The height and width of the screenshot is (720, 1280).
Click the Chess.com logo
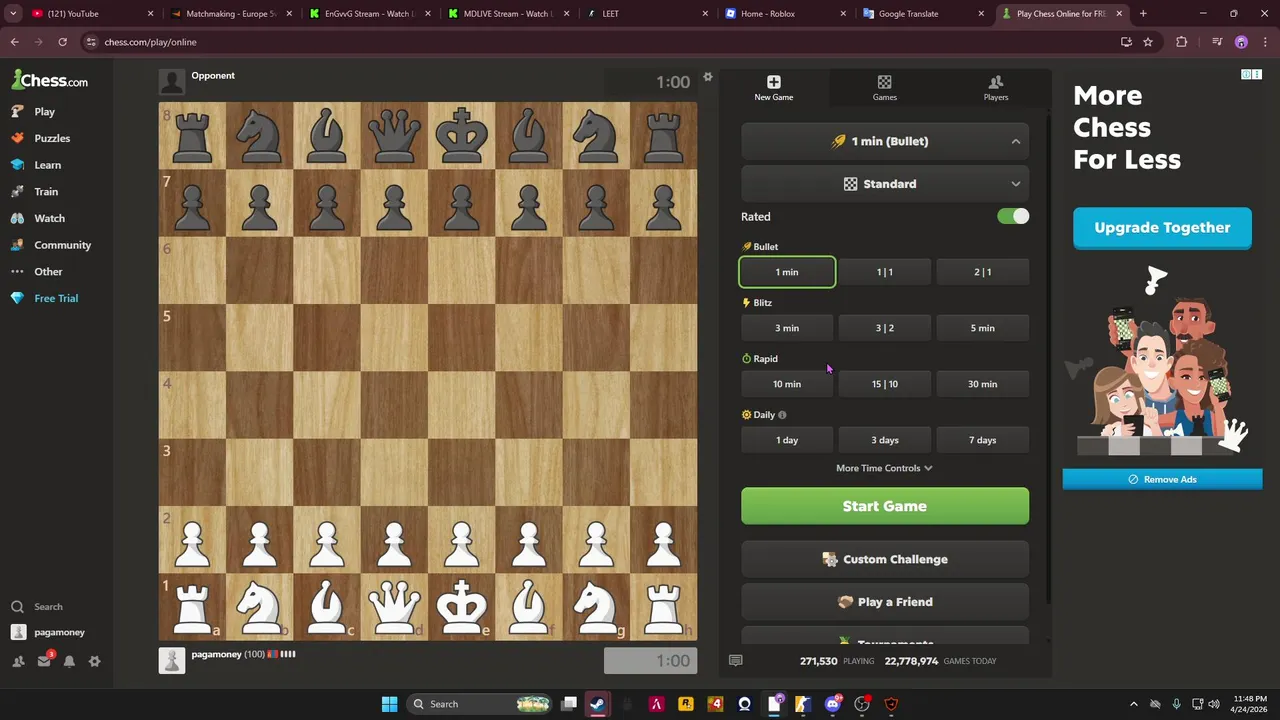50,80
